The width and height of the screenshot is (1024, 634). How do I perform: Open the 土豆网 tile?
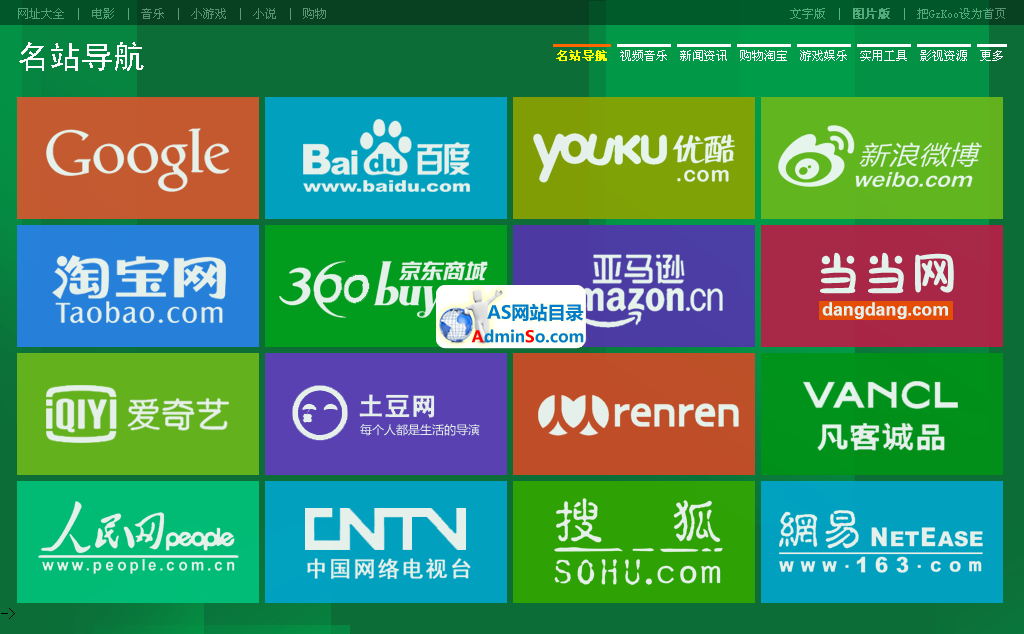(386, 414)
